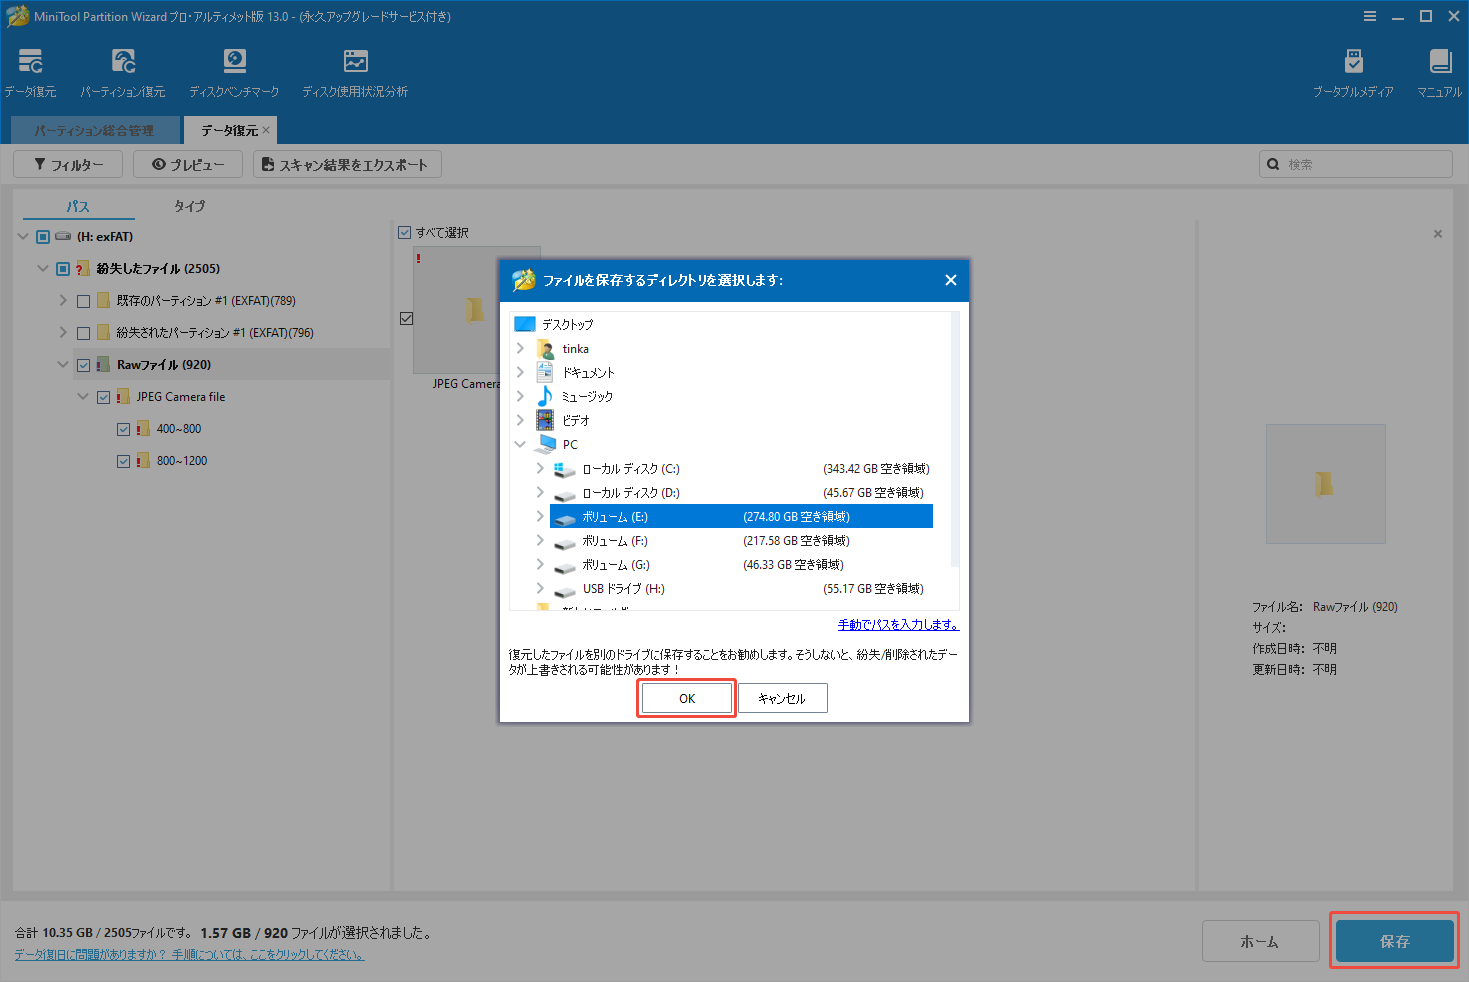Uncheck the すべて選択 checkbox
This screenshot has height=982, width=1469.
pos(405,232)
